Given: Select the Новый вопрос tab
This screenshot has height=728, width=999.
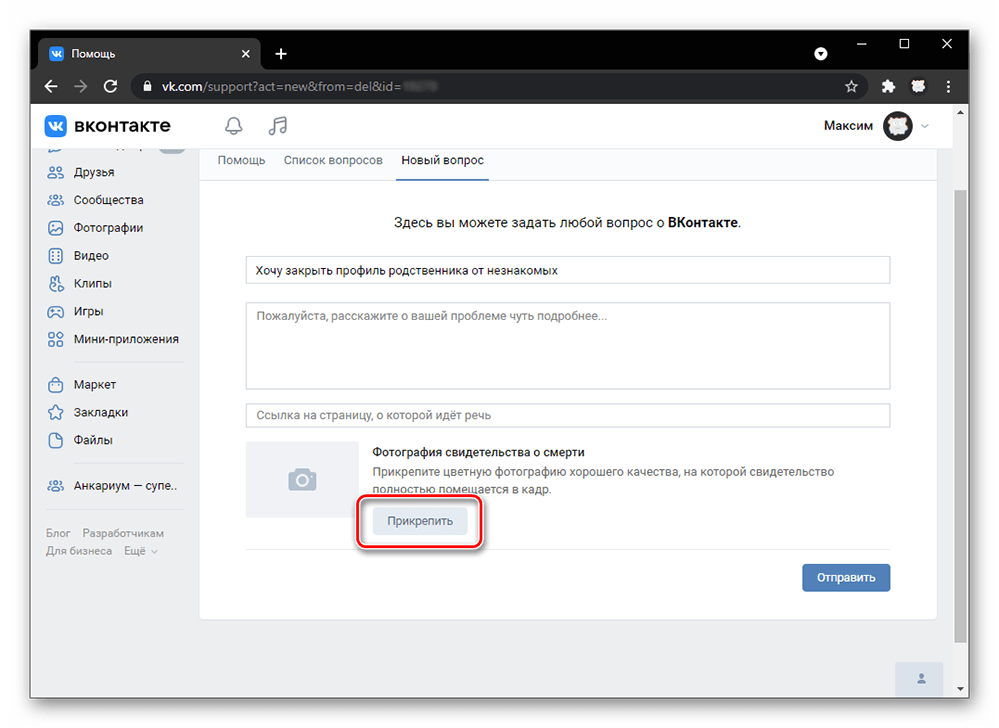Looking at the screenshot, I should coord(442,161).
